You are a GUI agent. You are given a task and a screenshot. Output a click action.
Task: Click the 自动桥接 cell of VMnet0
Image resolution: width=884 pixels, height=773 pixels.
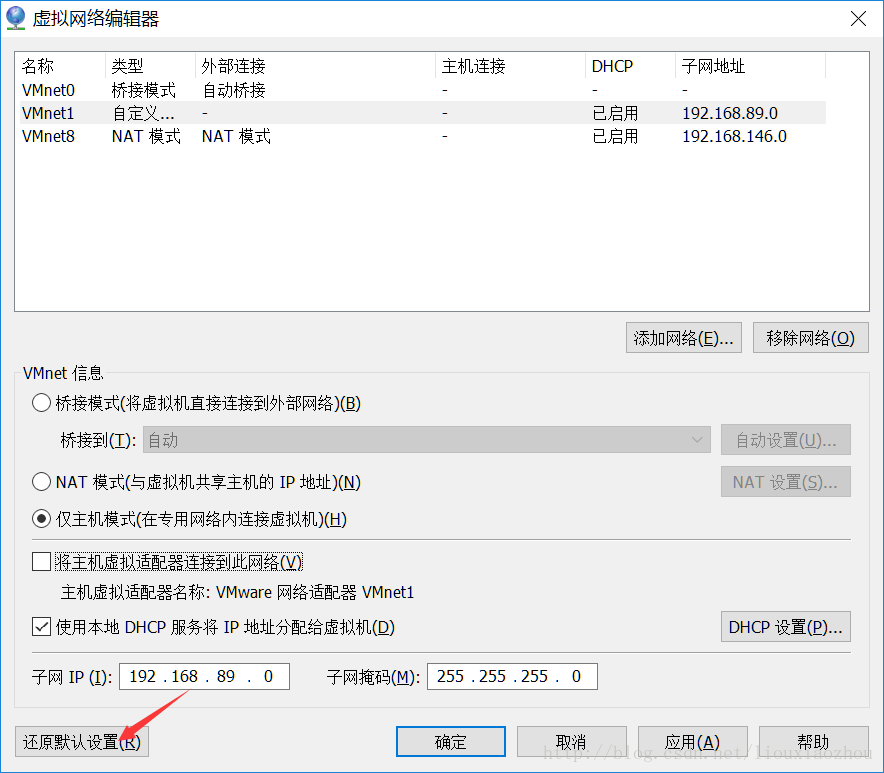tap(233, 90)
